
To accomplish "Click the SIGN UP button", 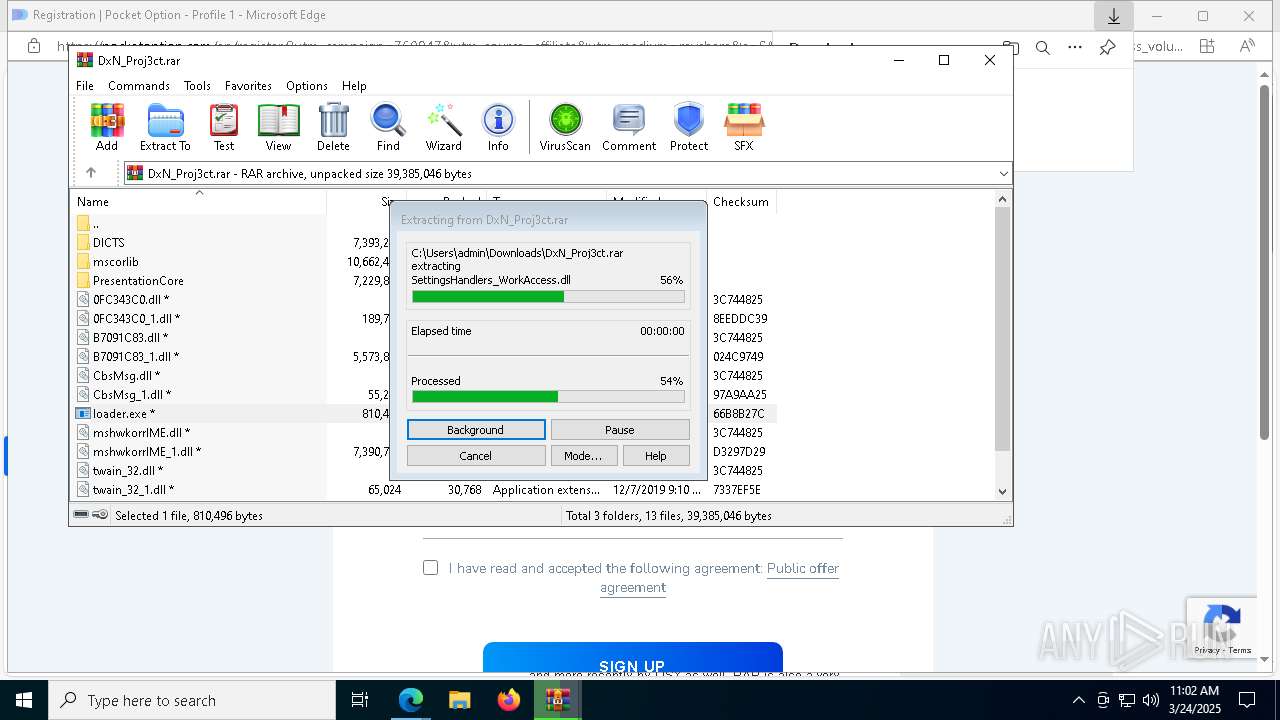I will (x=632, y=661).
